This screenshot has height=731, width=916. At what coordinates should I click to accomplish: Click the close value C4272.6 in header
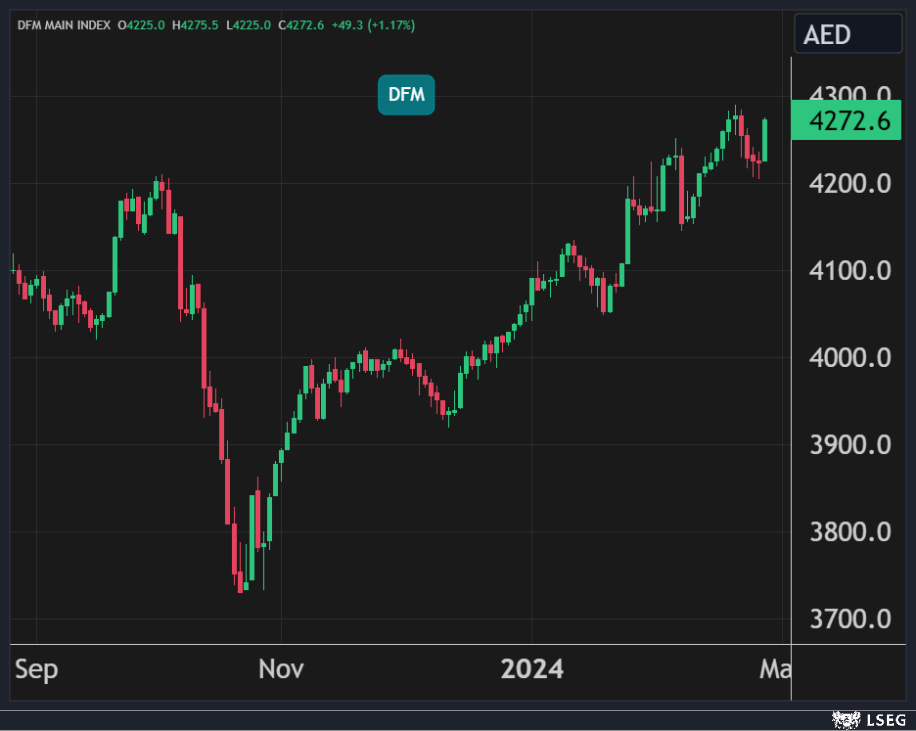pos(298,24)
